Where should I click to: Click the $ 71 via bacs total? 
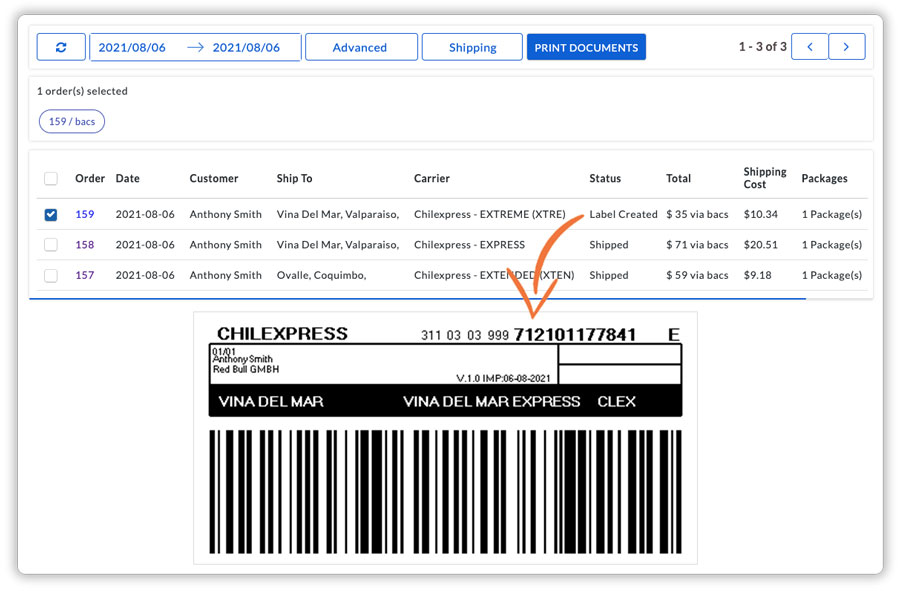click(697, 244)
